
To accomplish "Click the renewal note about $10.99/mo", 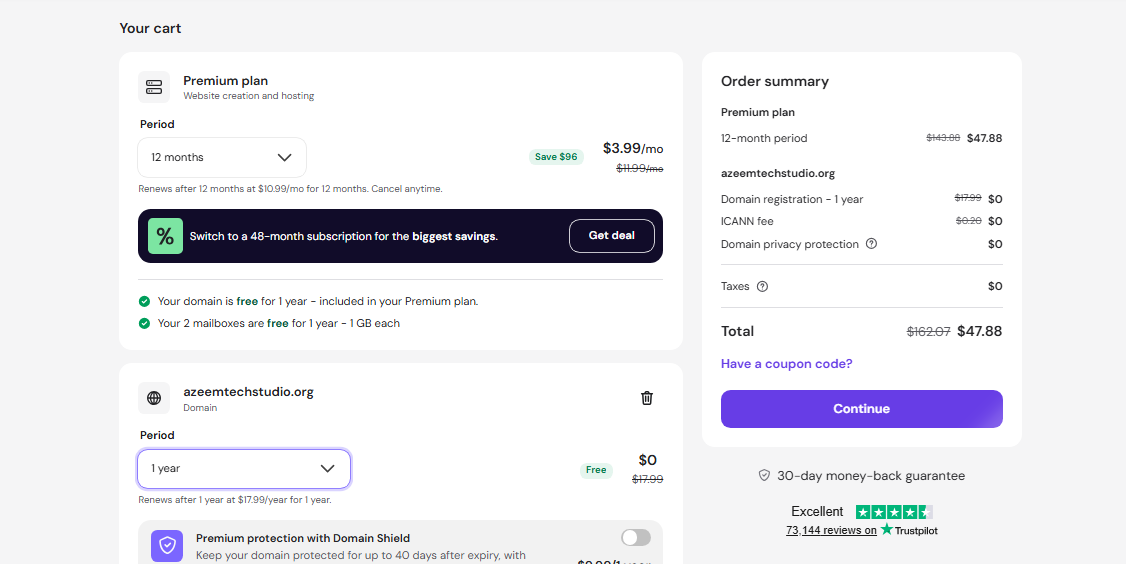I will pos(290,189).
